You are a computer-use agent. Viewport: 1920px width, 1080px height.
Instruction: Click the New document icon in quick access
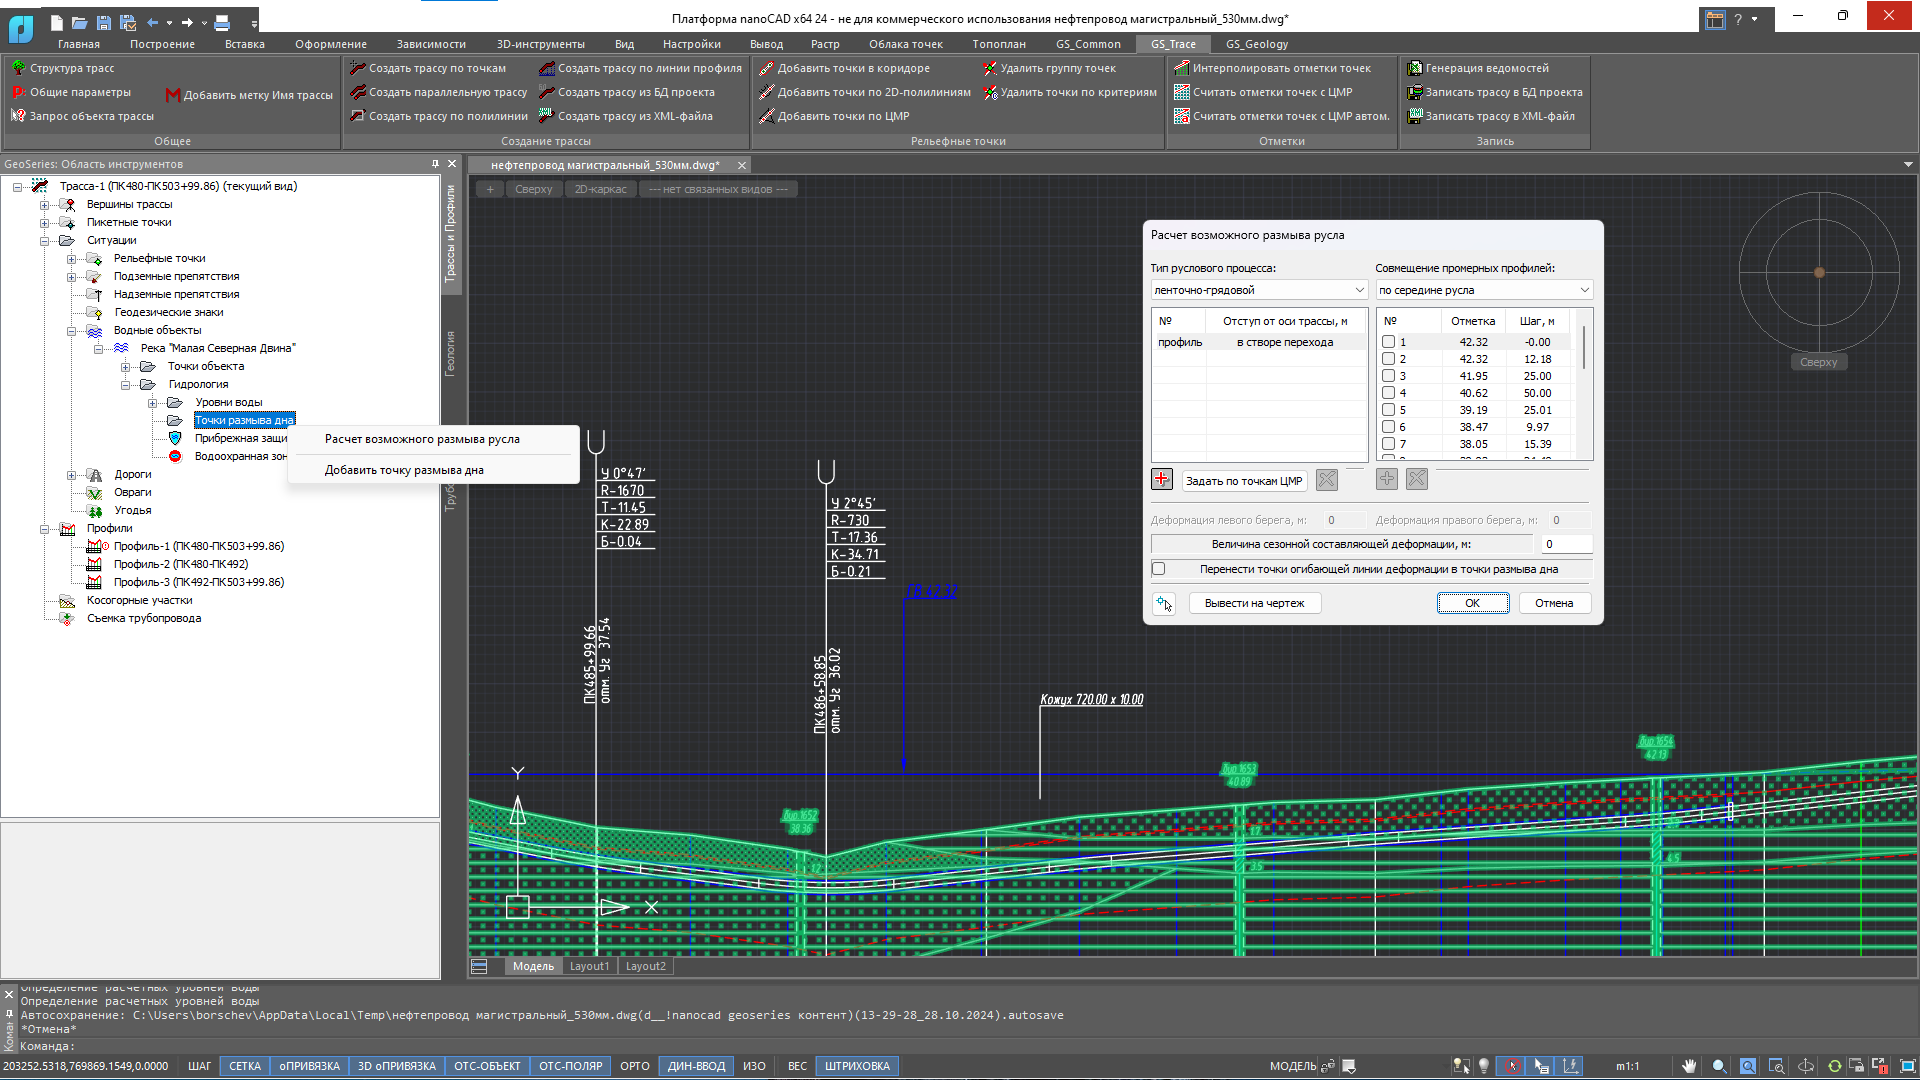(56, 22)
